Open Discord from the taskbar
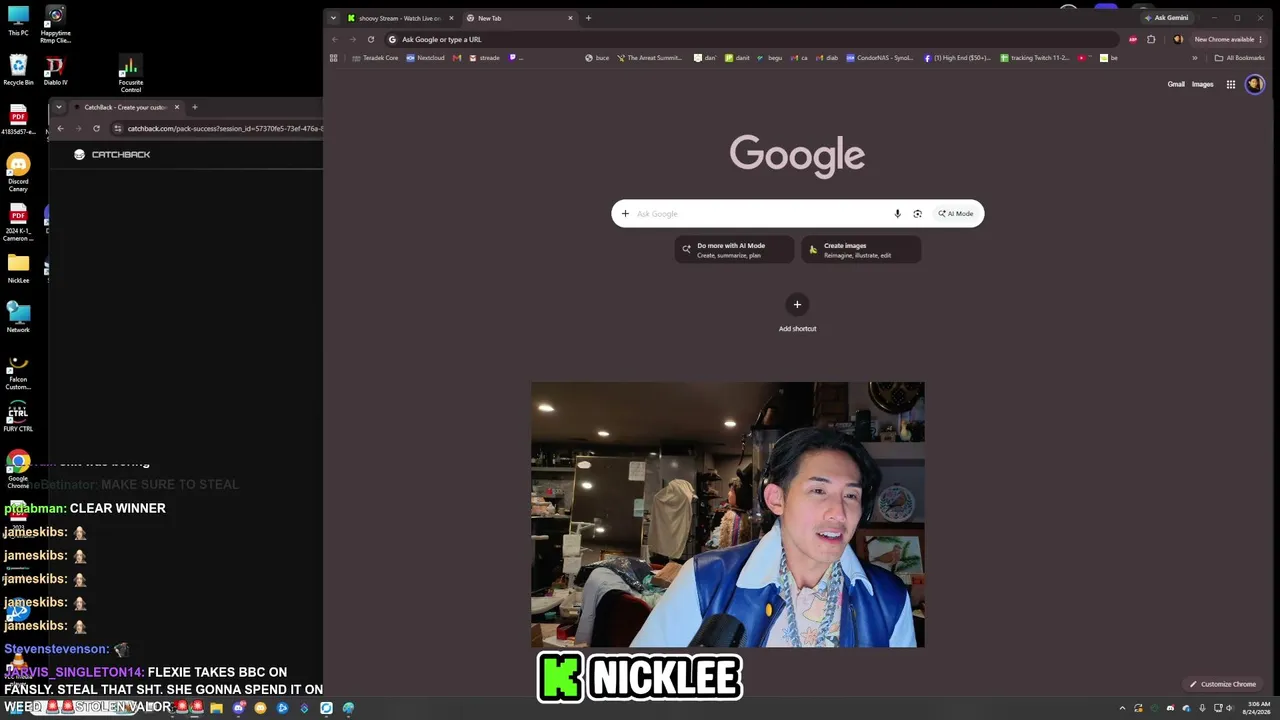The width and height of the screenshot is (1280, 720). (x=238, y=708)
